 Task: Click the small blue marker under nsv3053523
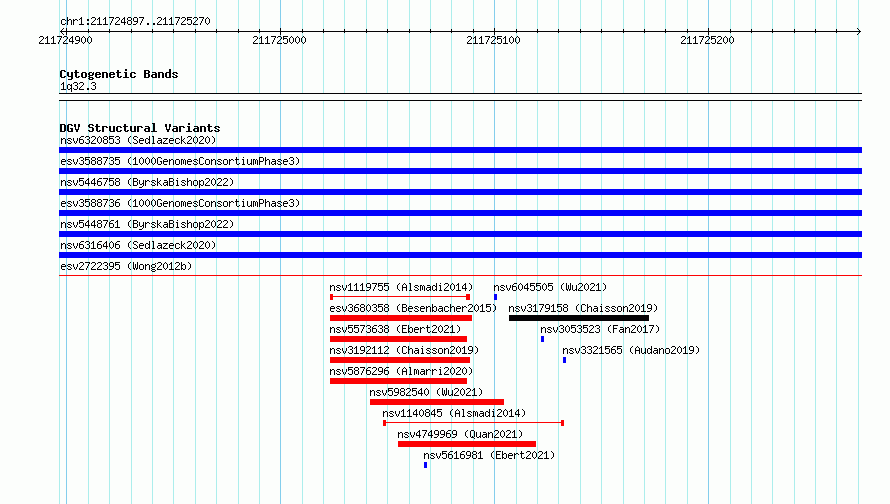coord(543,339)
